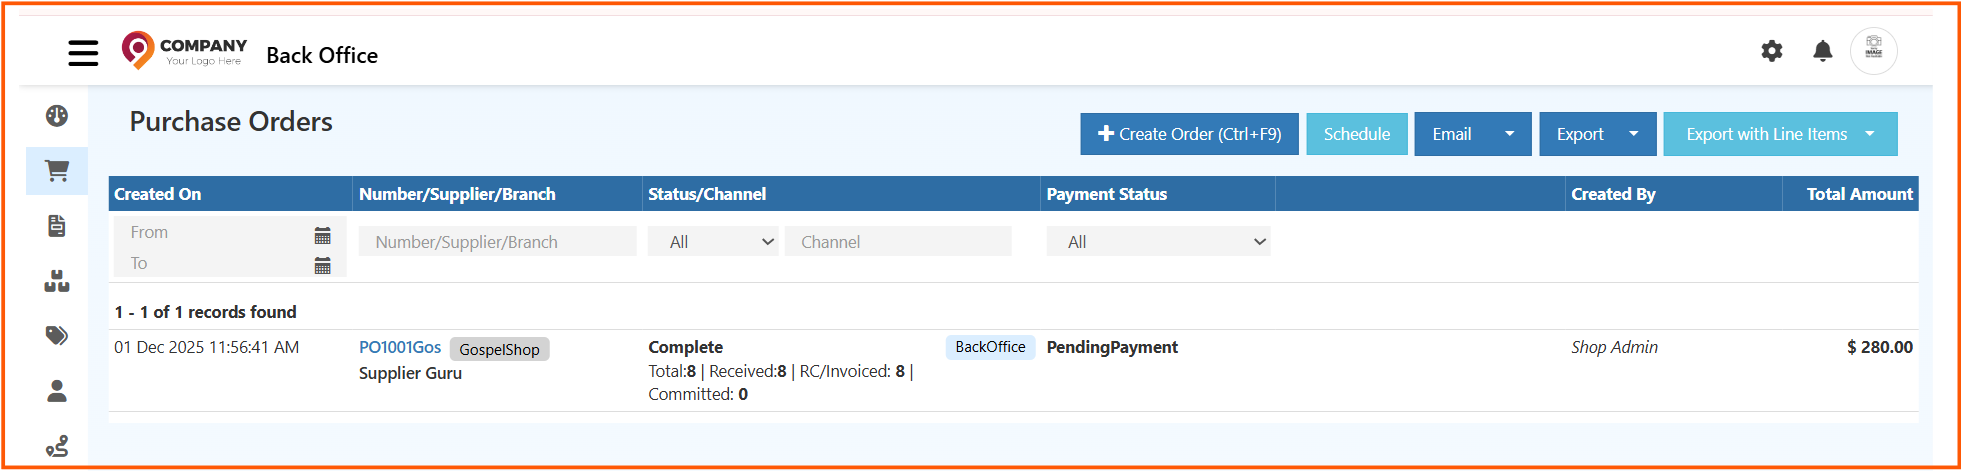This screenshot has width=1961, height=471.
Task: Open the user profile sidebar icon
Action: click(57, 391)
